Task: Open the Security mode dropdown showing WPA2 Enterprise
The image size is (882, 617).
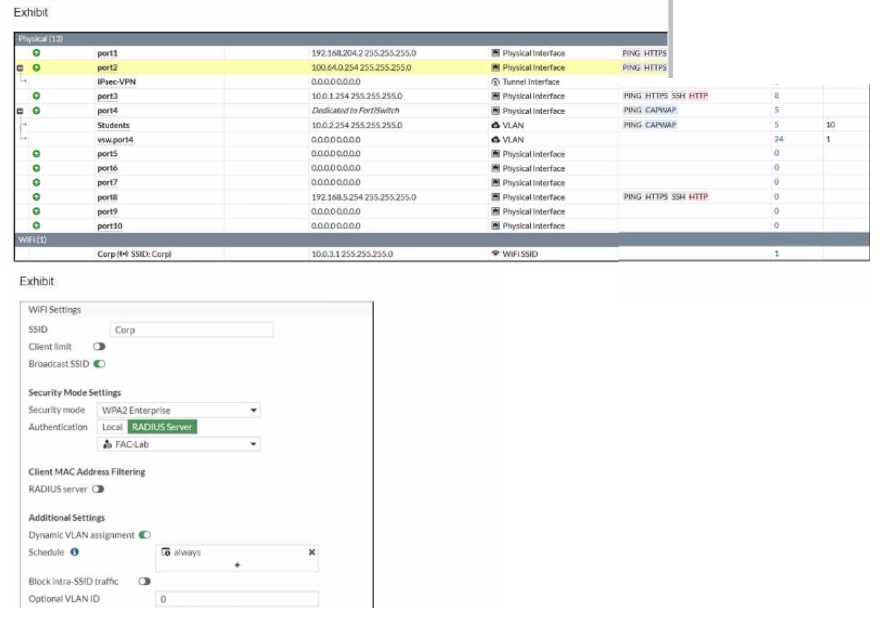Action: point(180,410)
